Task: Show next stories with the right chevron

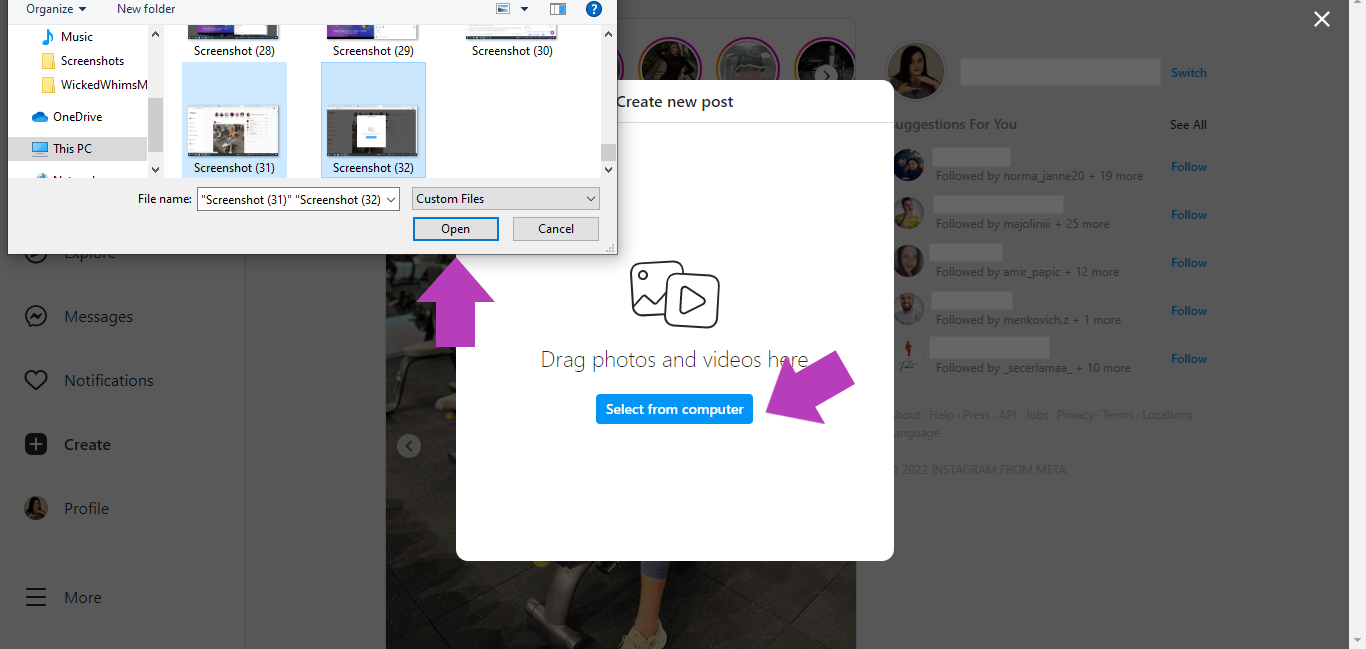Action: (826, 74)
